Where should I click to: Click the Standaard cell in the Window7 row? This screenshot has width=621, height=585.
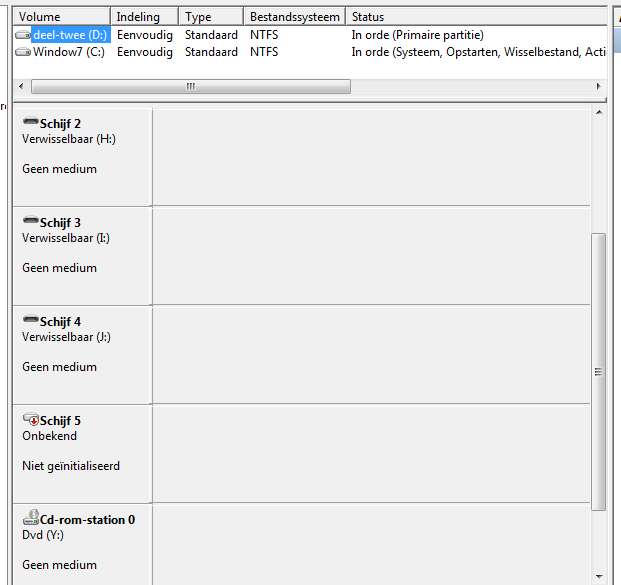point(211,52)
